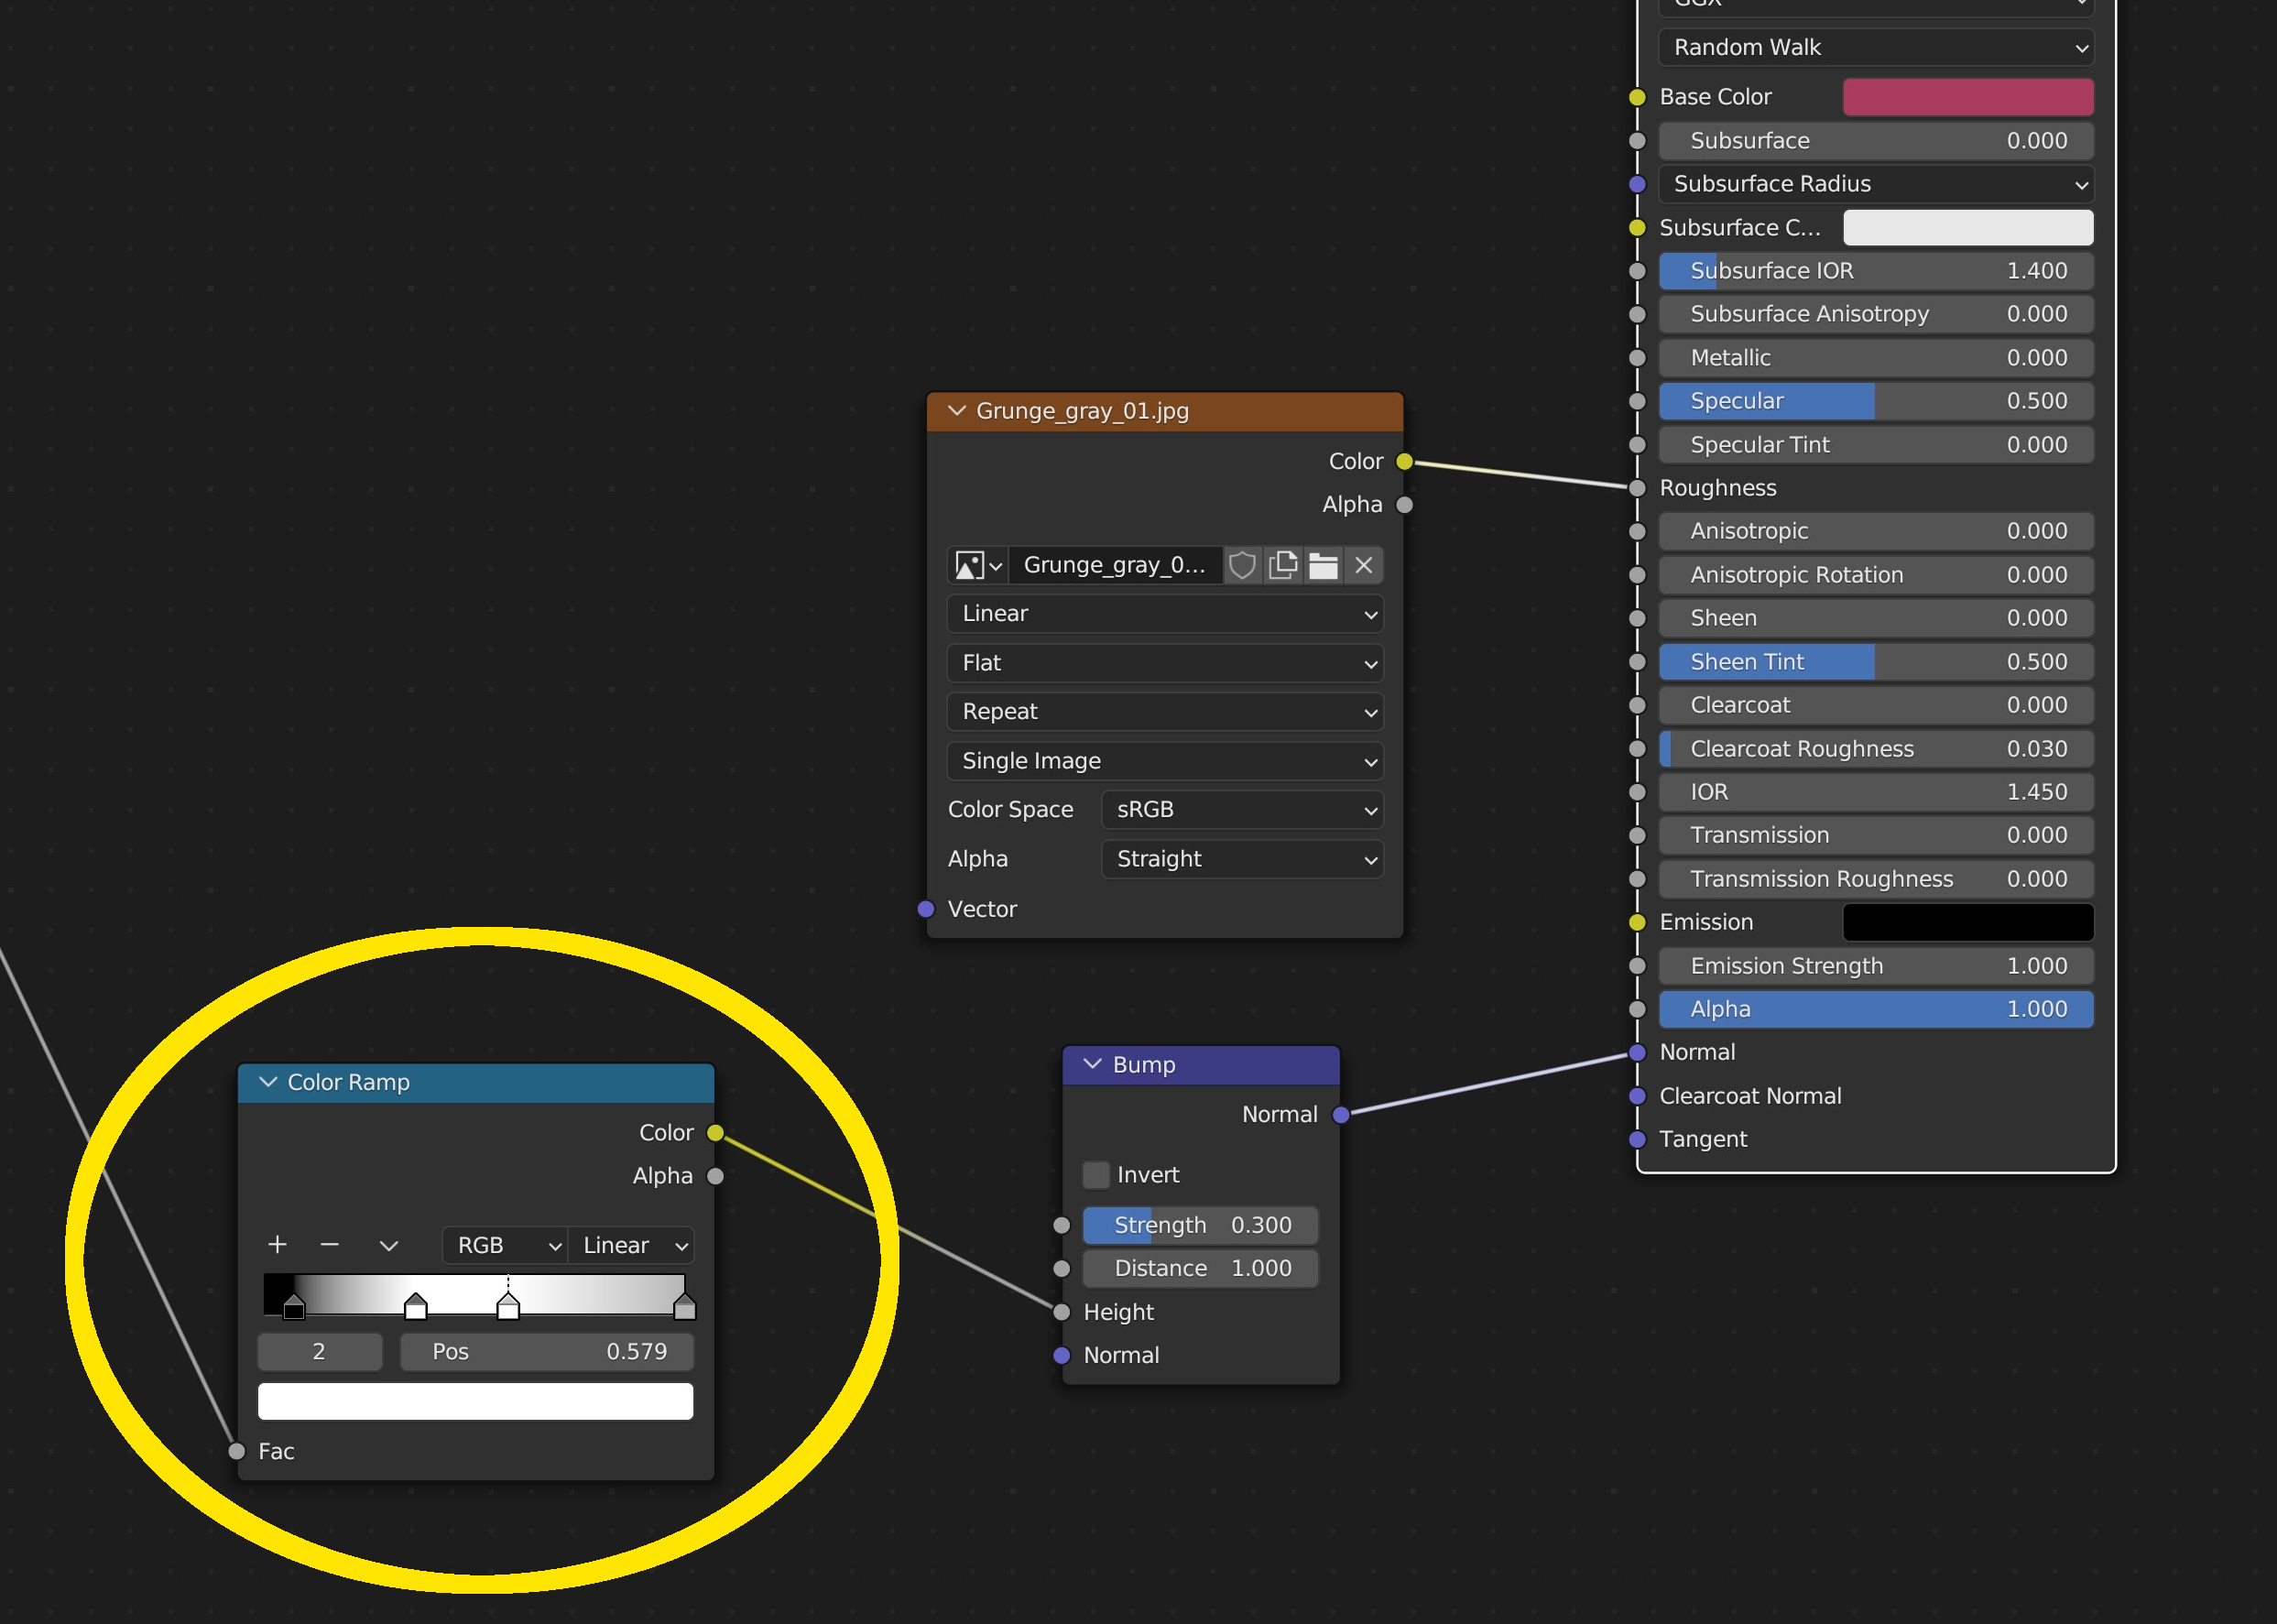Add a Color Ramp stop with plus icon
This screenshot has width=2277, height=1624.
(x=277, y=1244)
